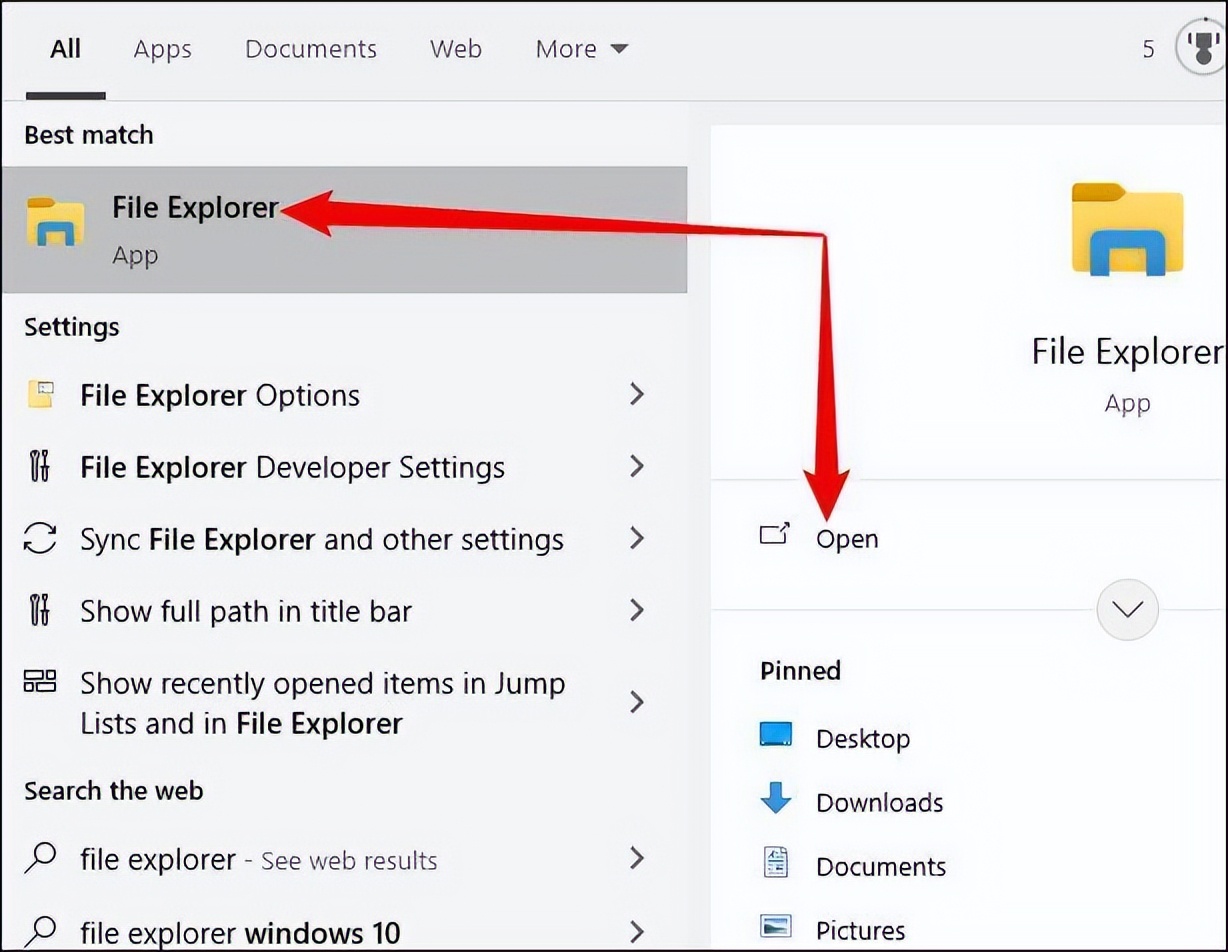Open the pinned Desktop folder
Image resolution: width=1228 pixels, height=952 pixels.
point(864,737)
